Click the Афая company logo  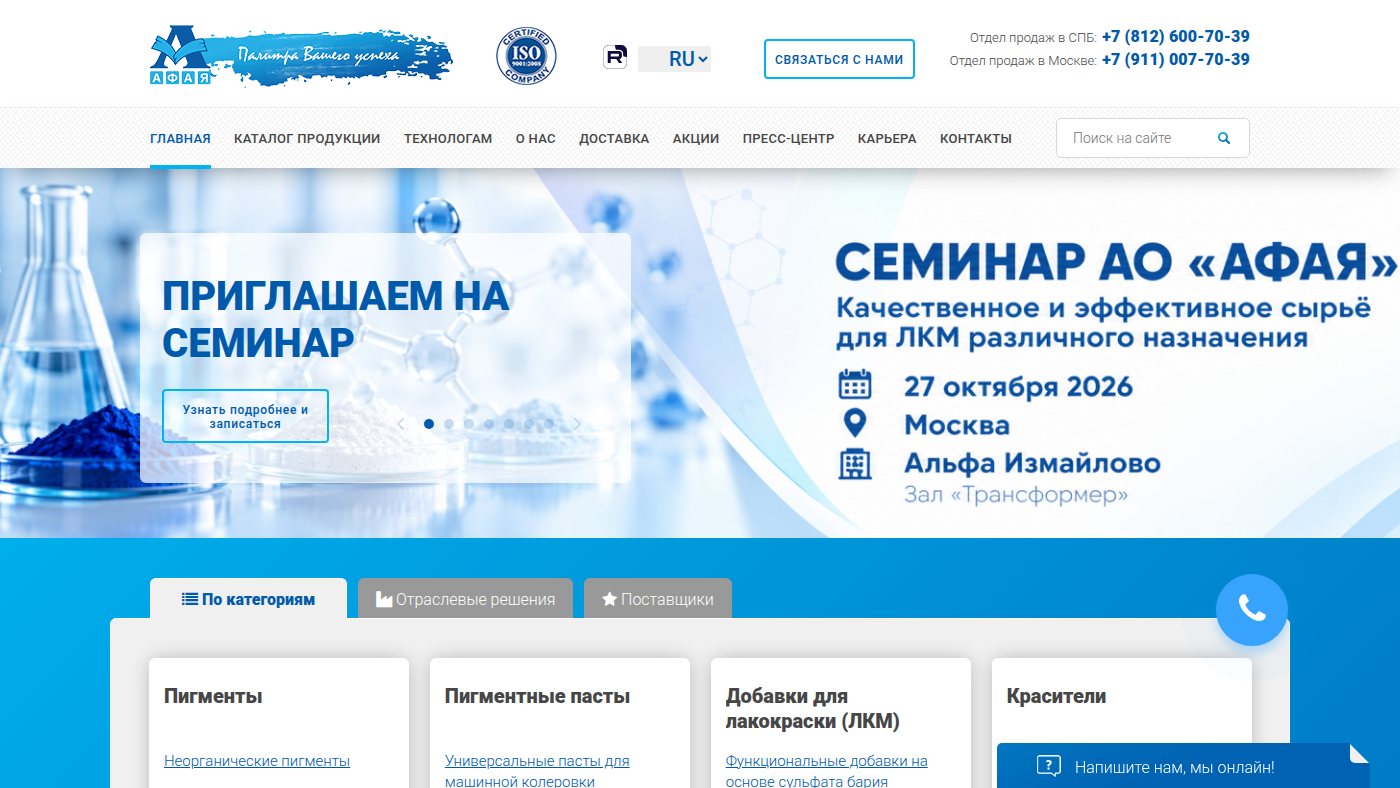click(300, 55)
